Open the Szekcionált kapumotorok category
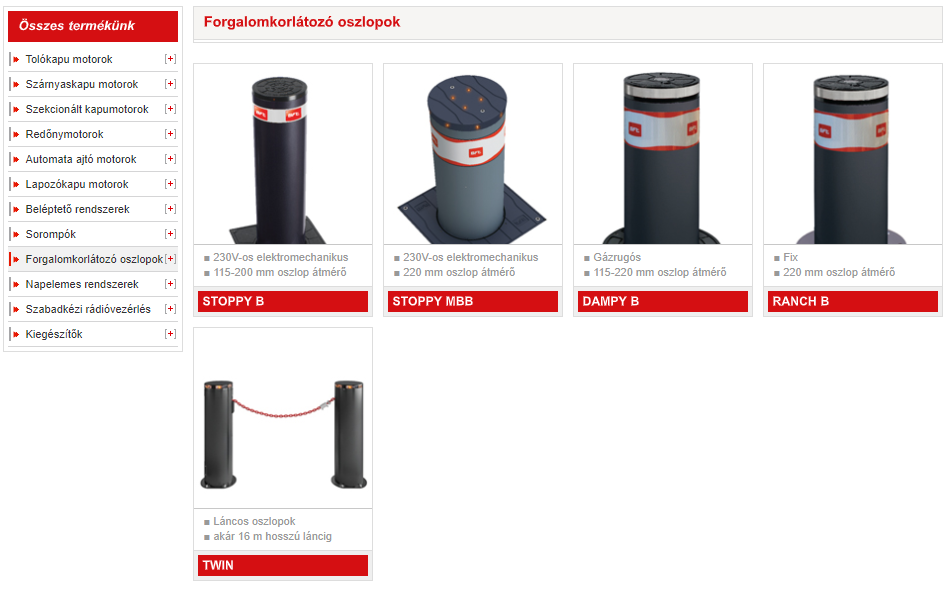The image size is (951, 589). pos(87,109)
